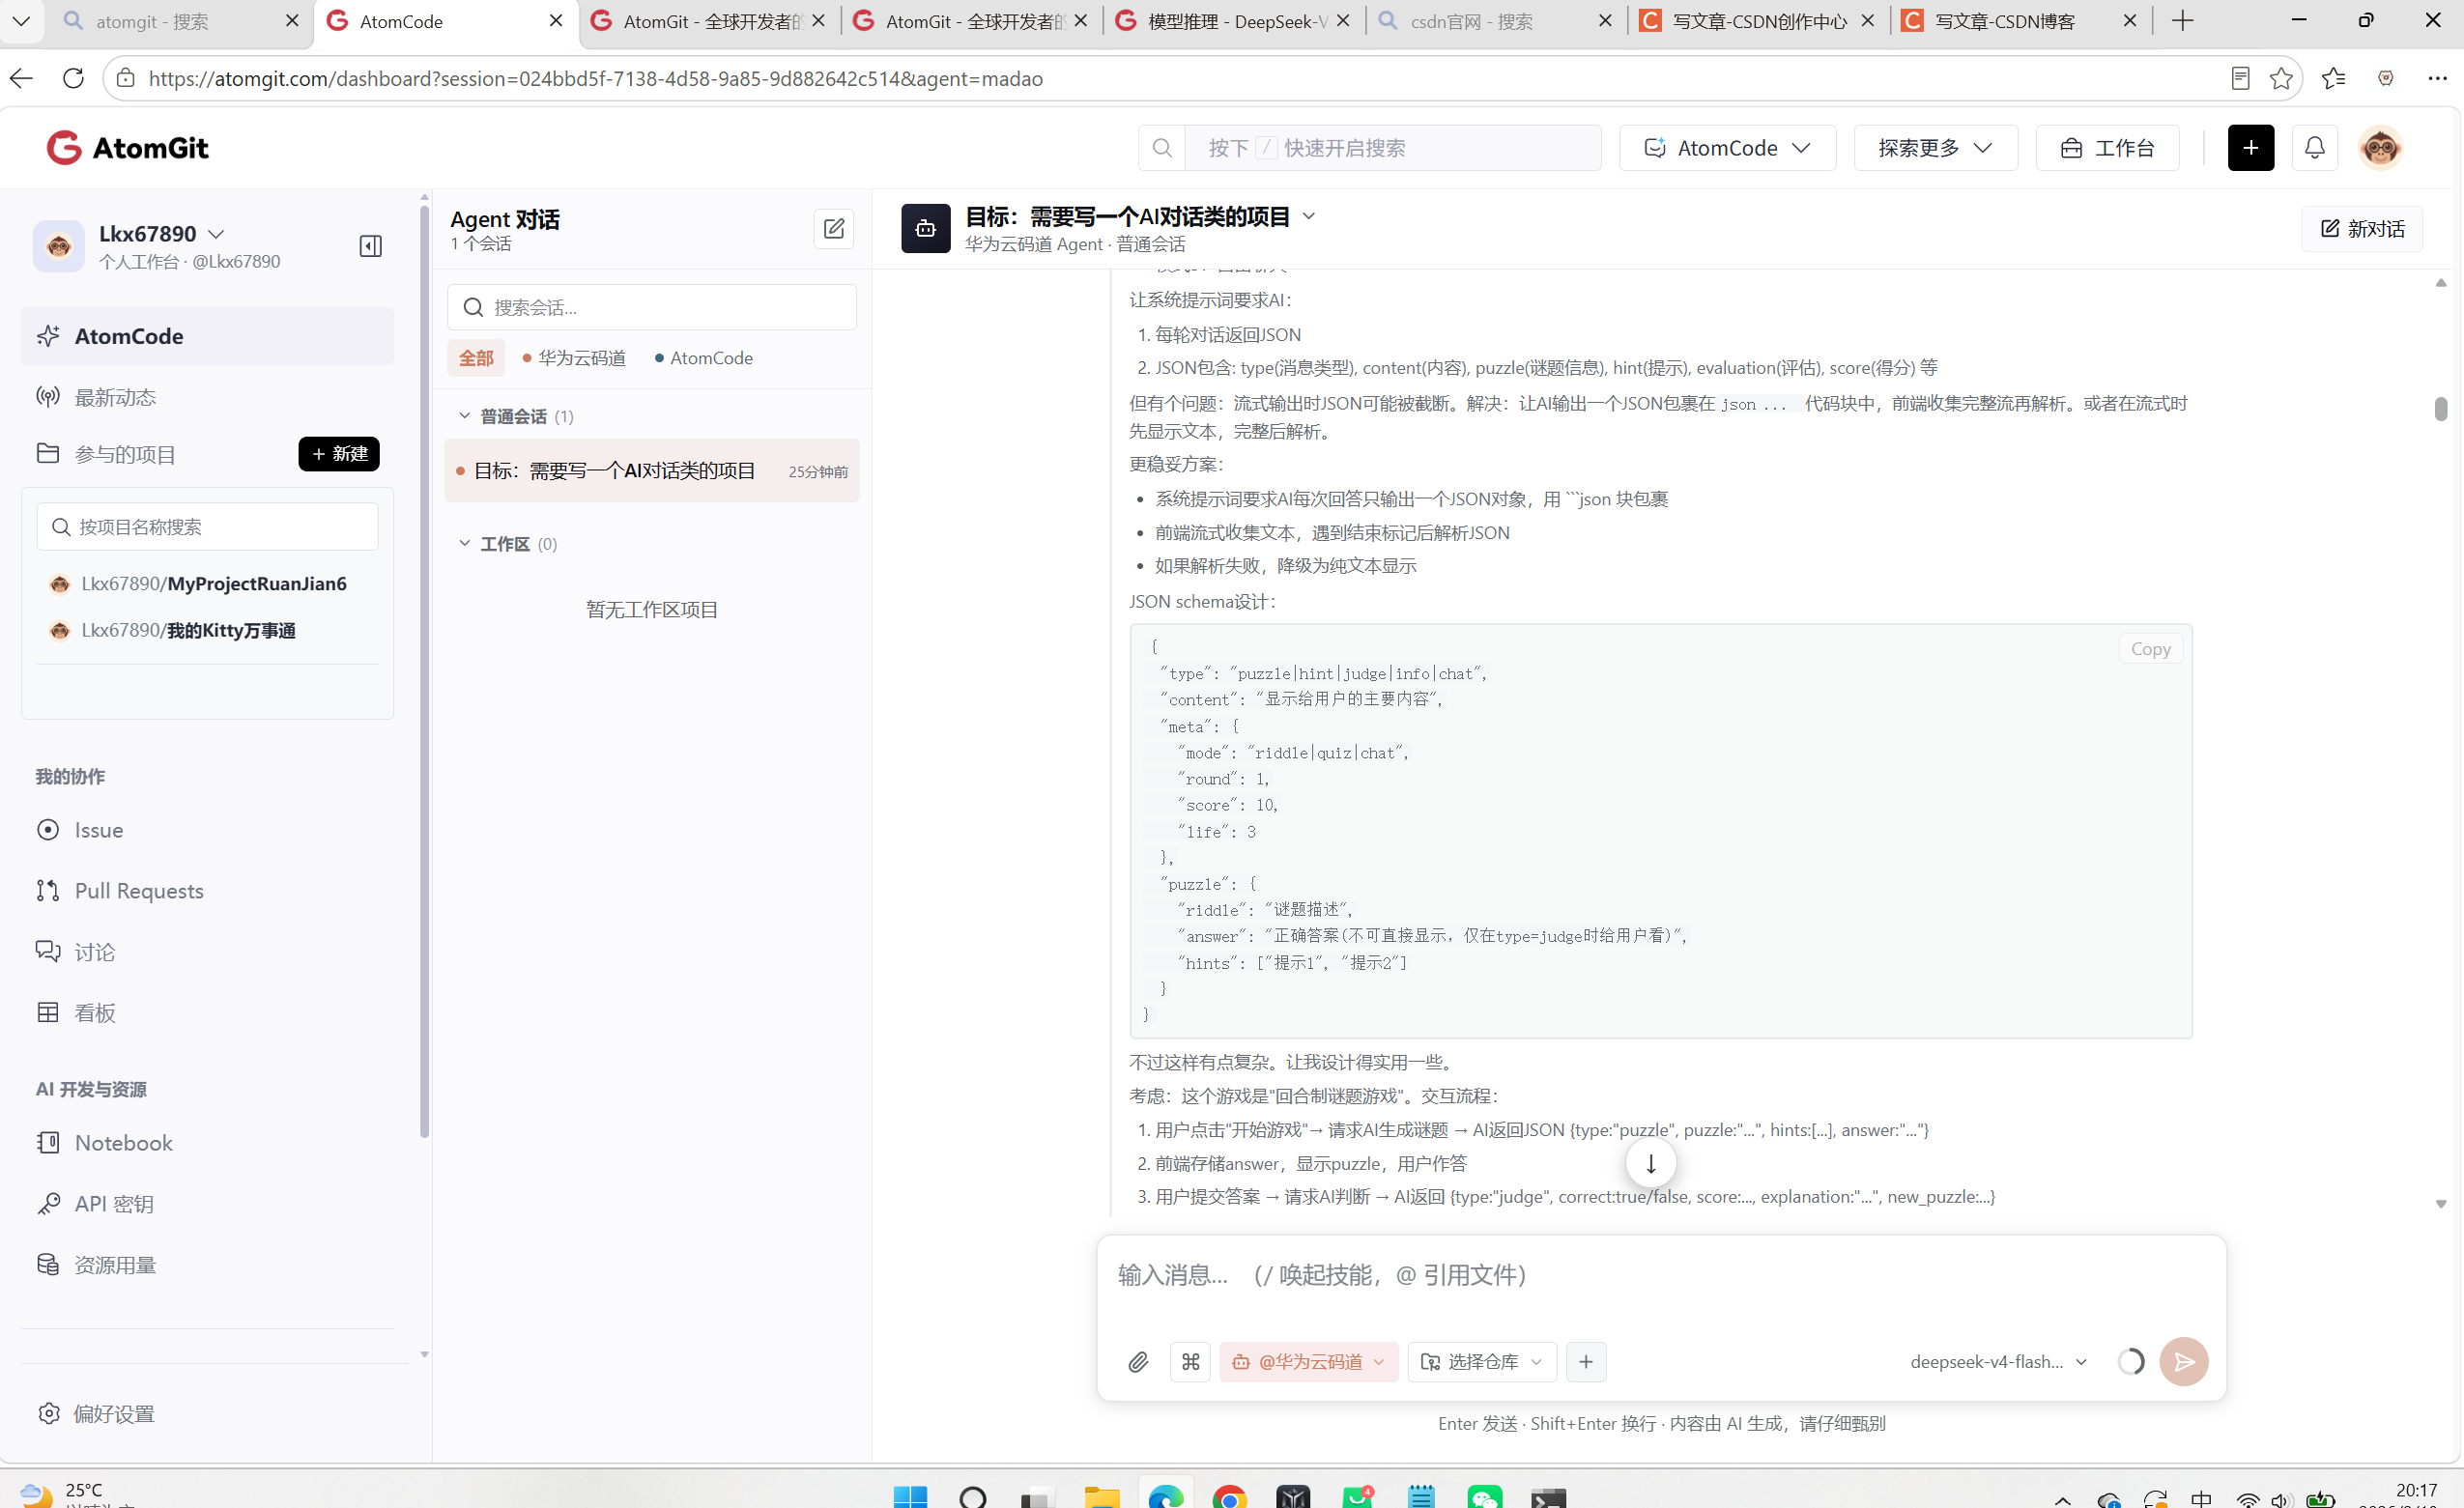The height and width of the screenshot is (1508, 2464).
Task: Click the new Agent conversation edit icon
Action: click(834, 229)
